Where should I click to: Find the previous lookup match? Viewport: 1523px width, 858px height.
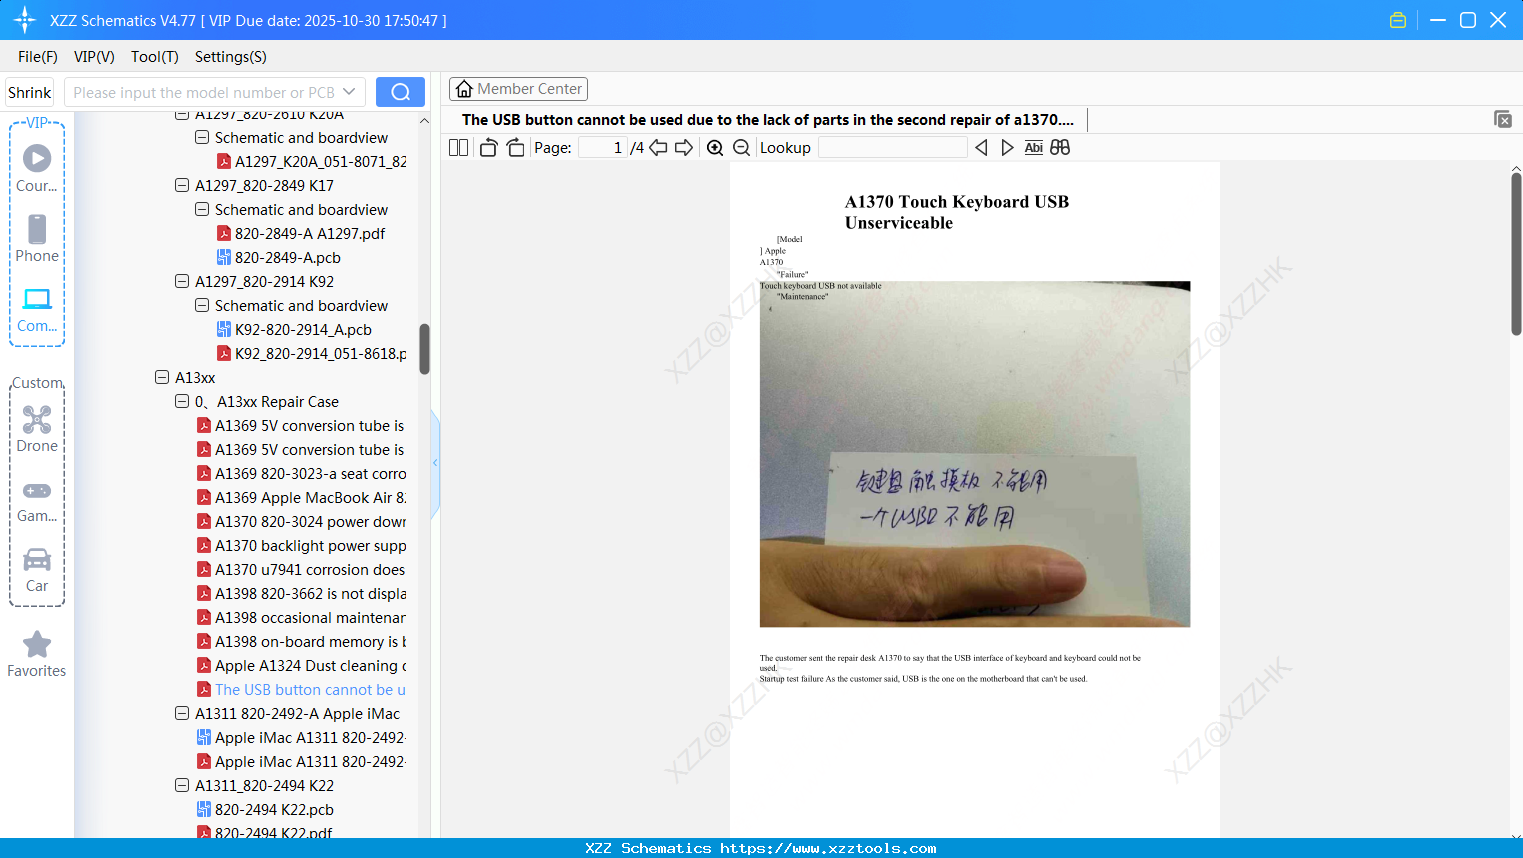click(981, 147)
